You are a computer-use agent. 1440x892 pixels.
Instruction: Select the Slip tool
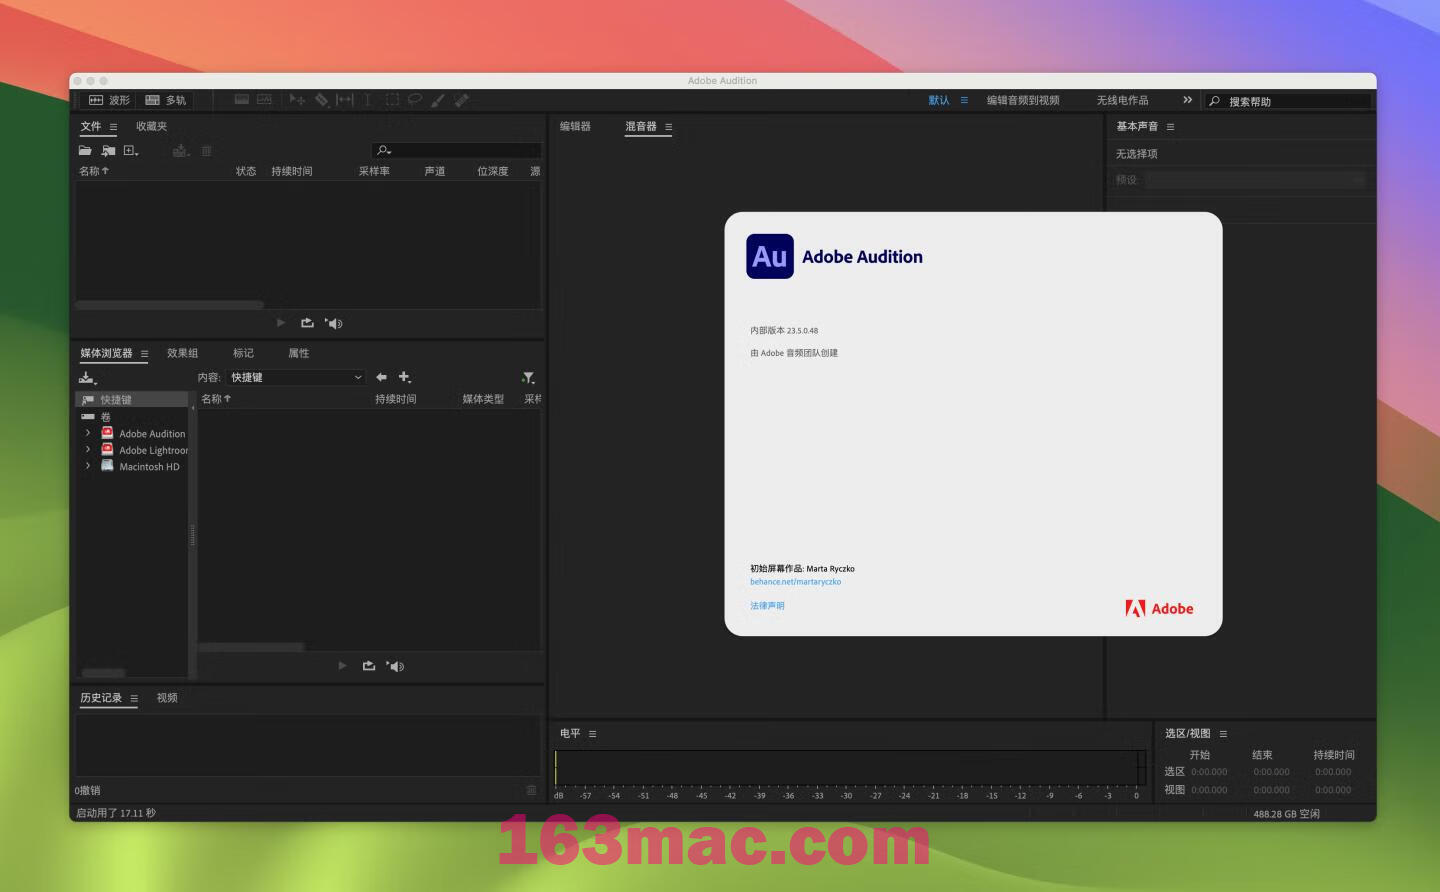click(345, 100)
